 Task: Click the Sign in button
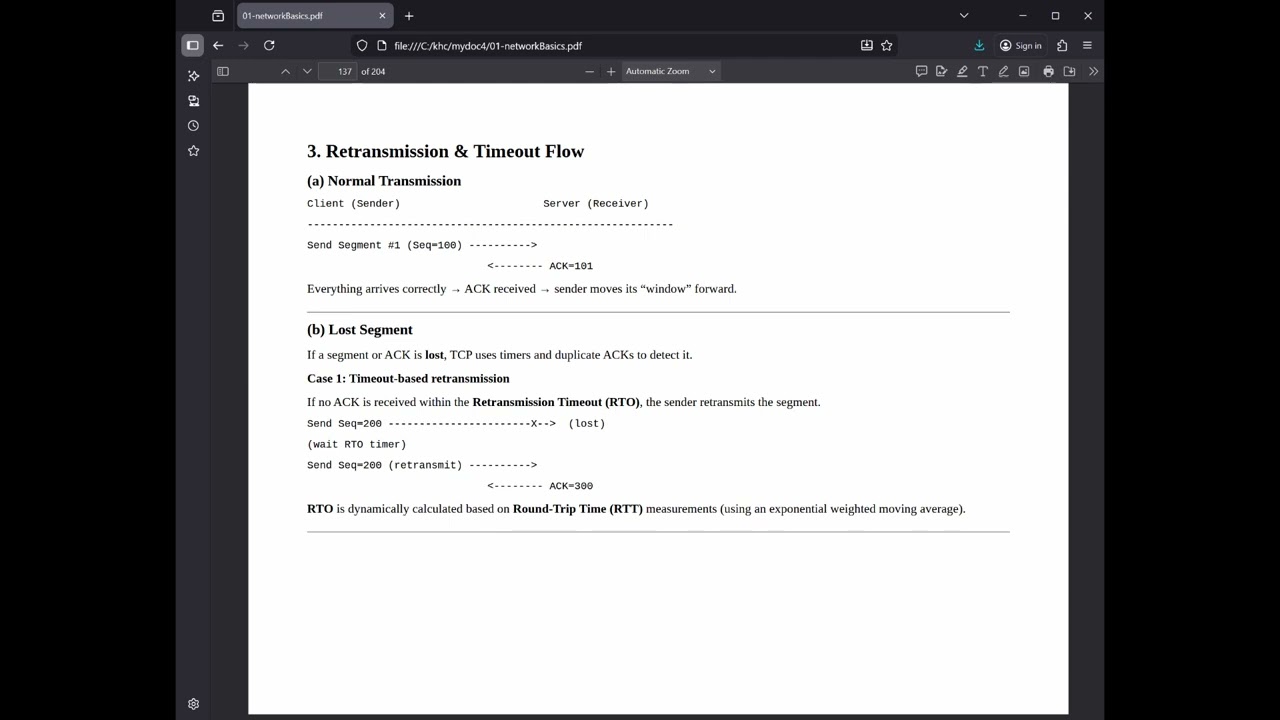(1021, 45)
